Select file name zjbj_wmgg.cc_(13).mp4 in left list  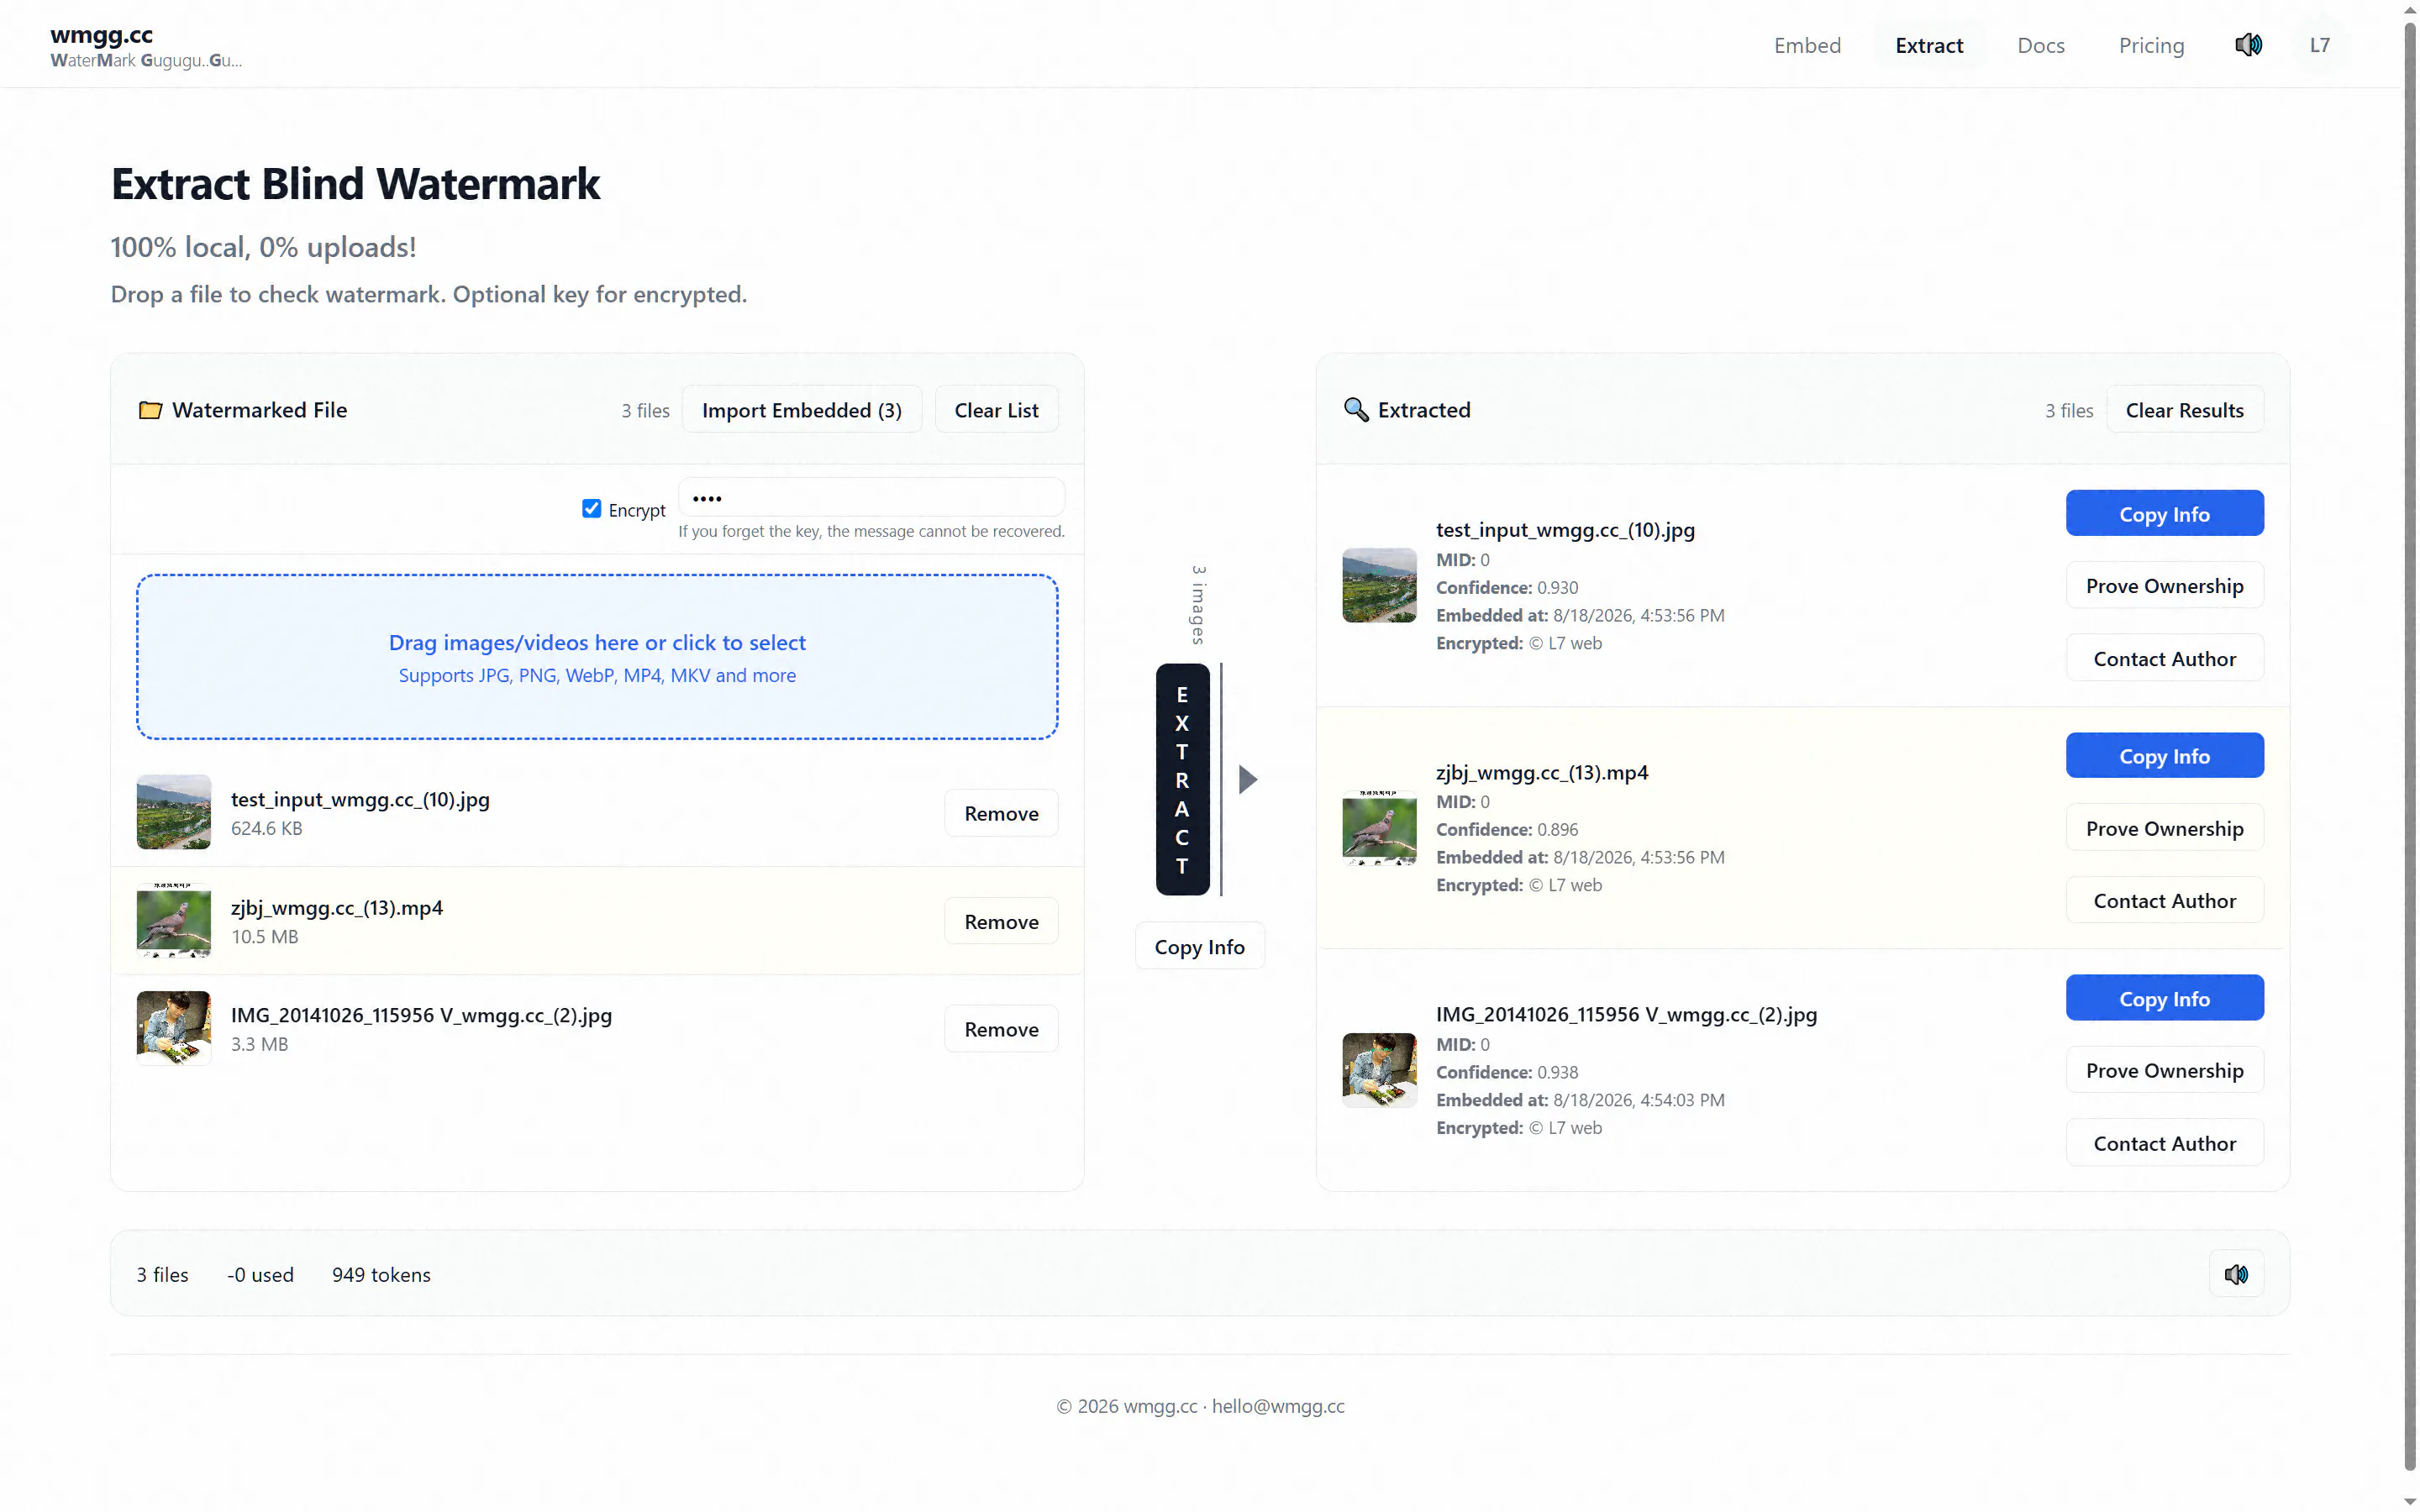click(x=337, y=907)
